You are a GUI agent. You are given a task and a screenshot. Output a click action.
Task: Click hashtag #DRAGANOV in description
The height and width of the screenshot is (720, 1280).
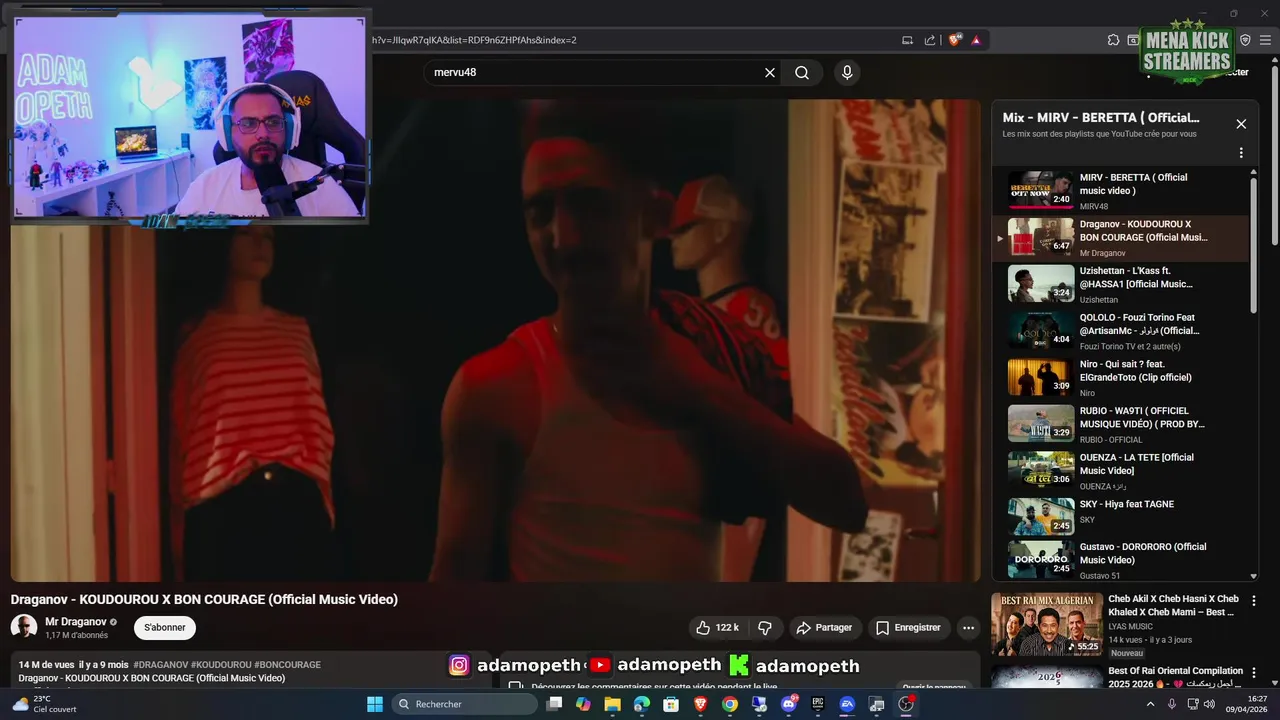click(161, 664)
